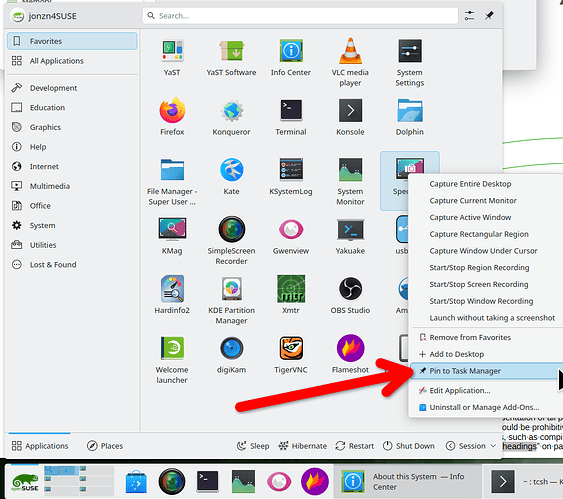The height and width of the screenshot is (499, 563).
Task: Open Internet category
Action: tap(72, 166)
